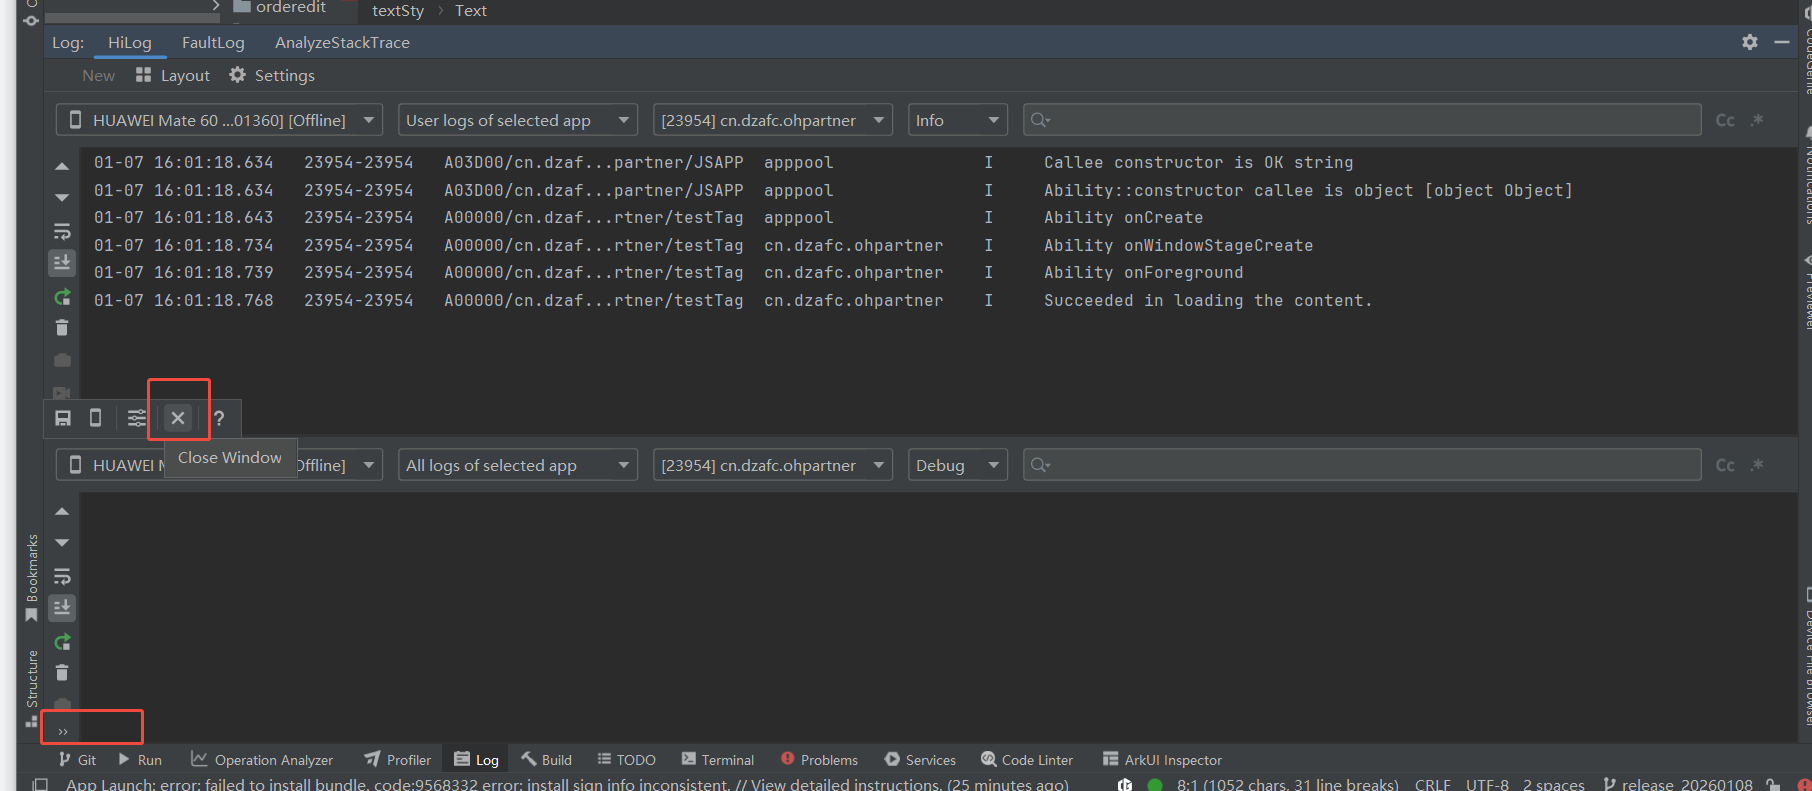The height and width of the screenshot is (791, 1812).
Task: Open the Info log level dropdown
Action: [957, 120]
